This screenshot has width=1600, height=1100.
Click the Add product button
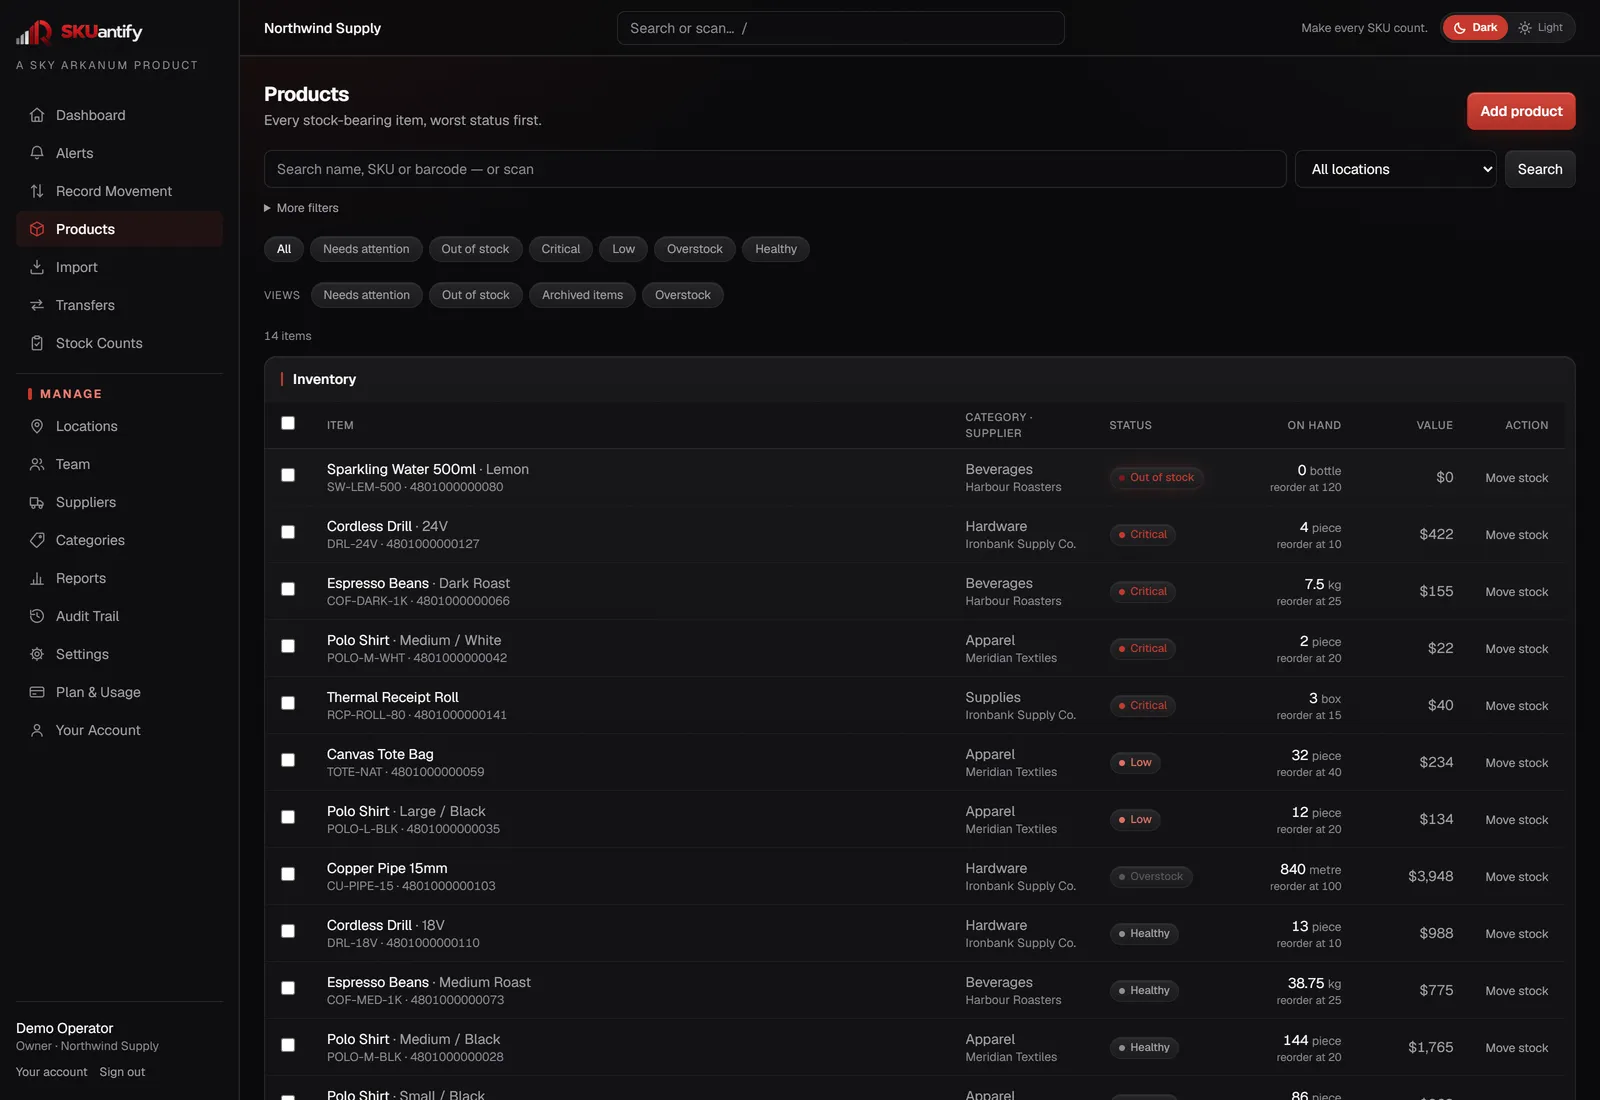[x=1521, y=111]
